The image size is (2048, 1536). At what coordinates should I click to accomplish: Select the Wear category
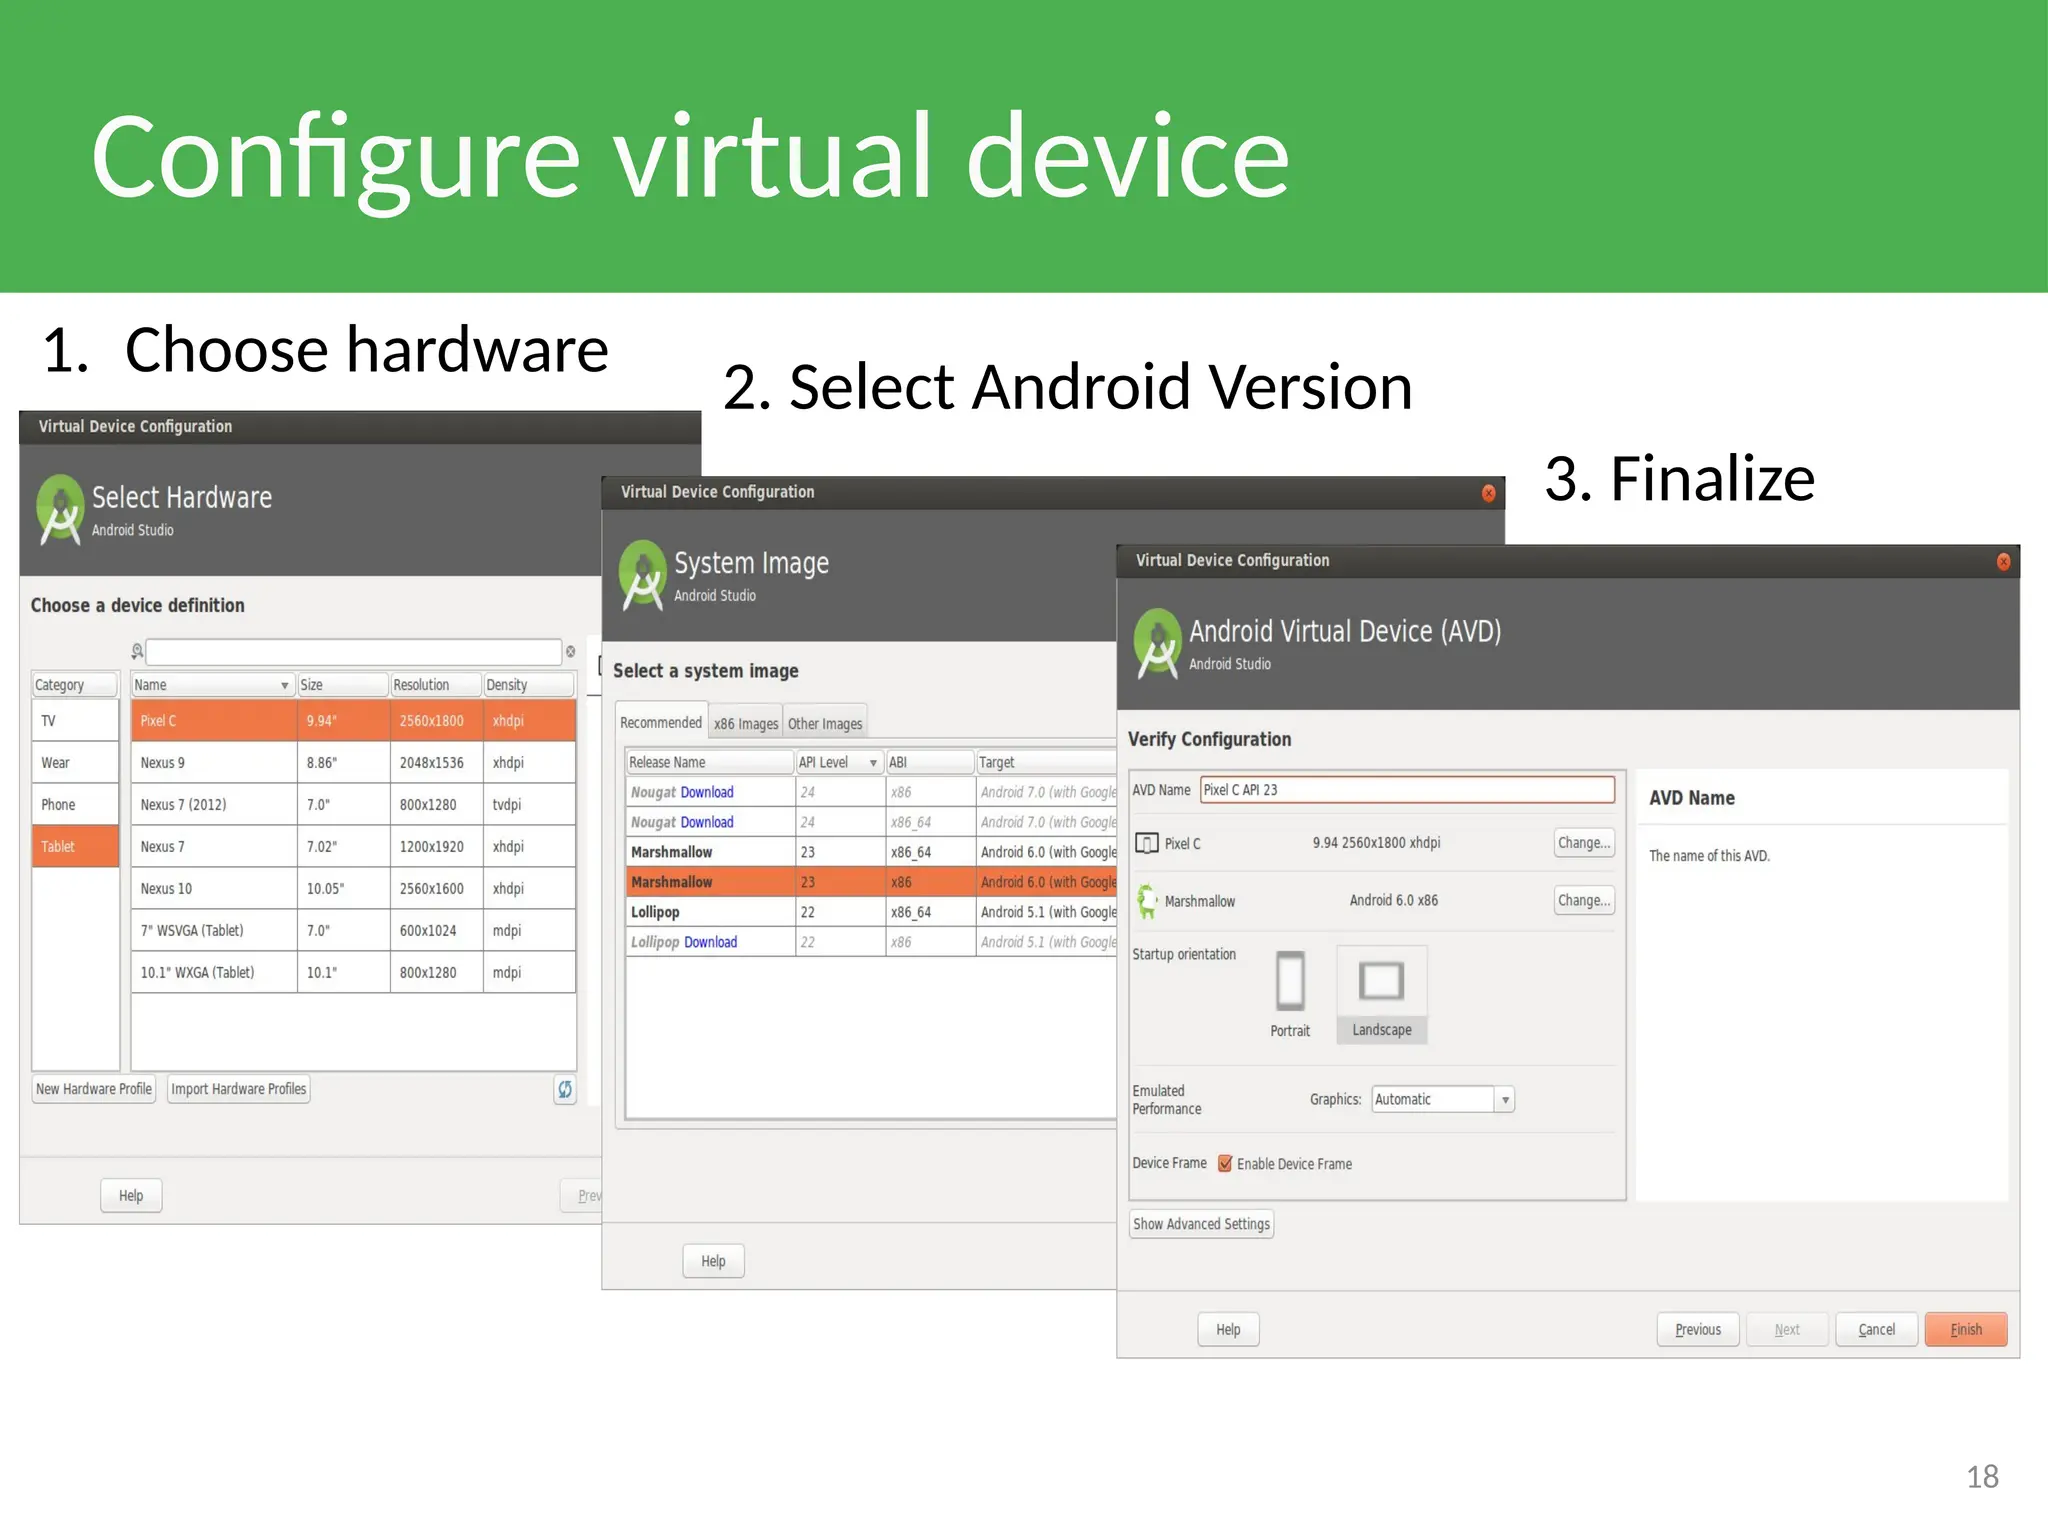coord(75,762)
